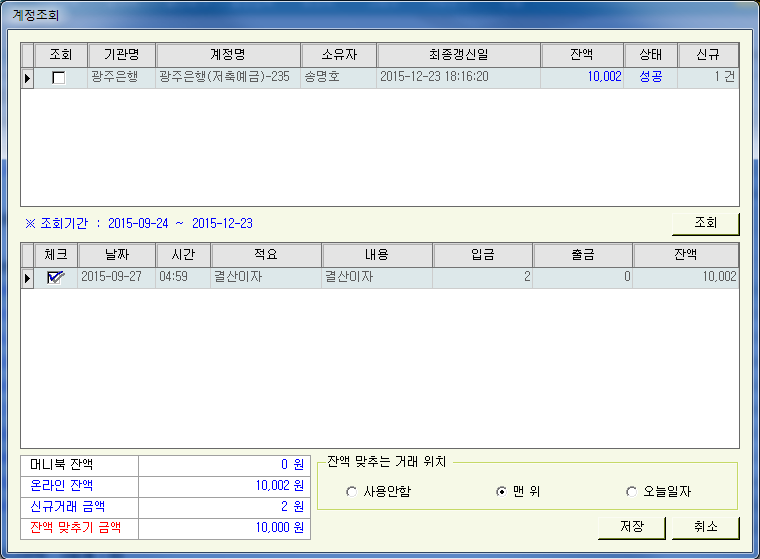Sort transactions by 입금 column
This screenshot has width=760, height=559.
click(482, 255)
